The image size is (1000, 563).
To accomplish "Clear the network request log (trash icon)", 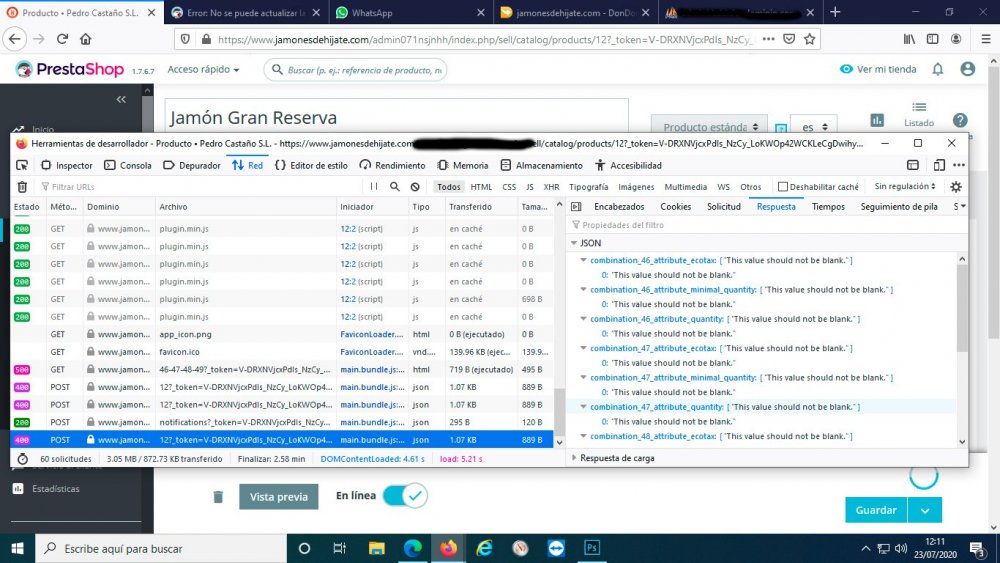I will pyautogui.click(x=22, y=187).
